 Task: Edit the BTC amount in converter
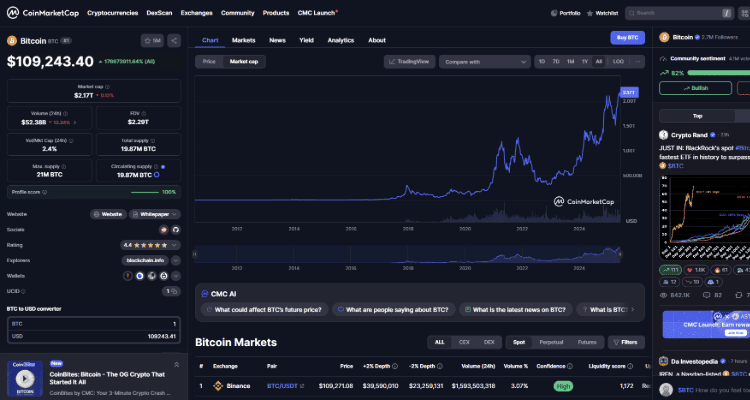coord(94,324)
